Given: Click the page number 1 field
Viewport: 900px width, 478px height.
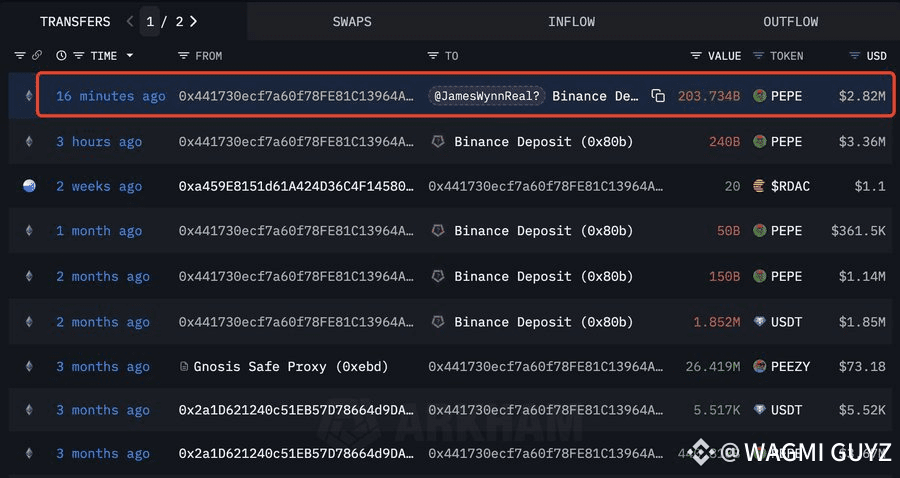Looking at the screenshot, I should [x=150, y=22].
